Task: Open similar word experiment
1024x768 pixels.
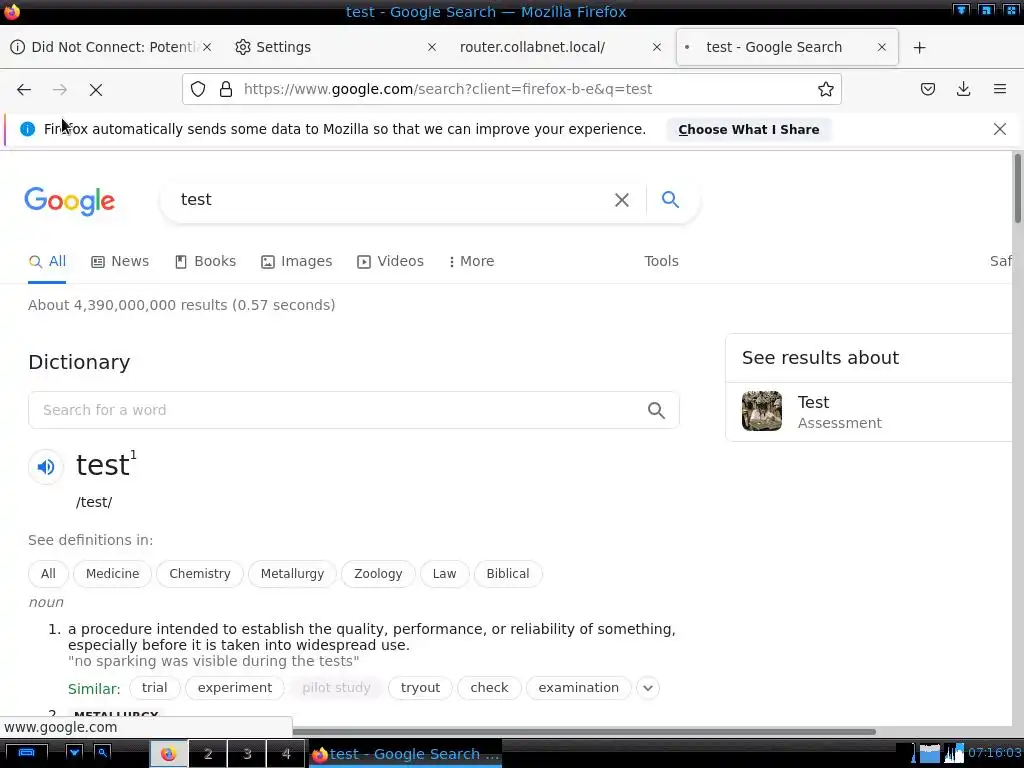Action: [234, 688]
